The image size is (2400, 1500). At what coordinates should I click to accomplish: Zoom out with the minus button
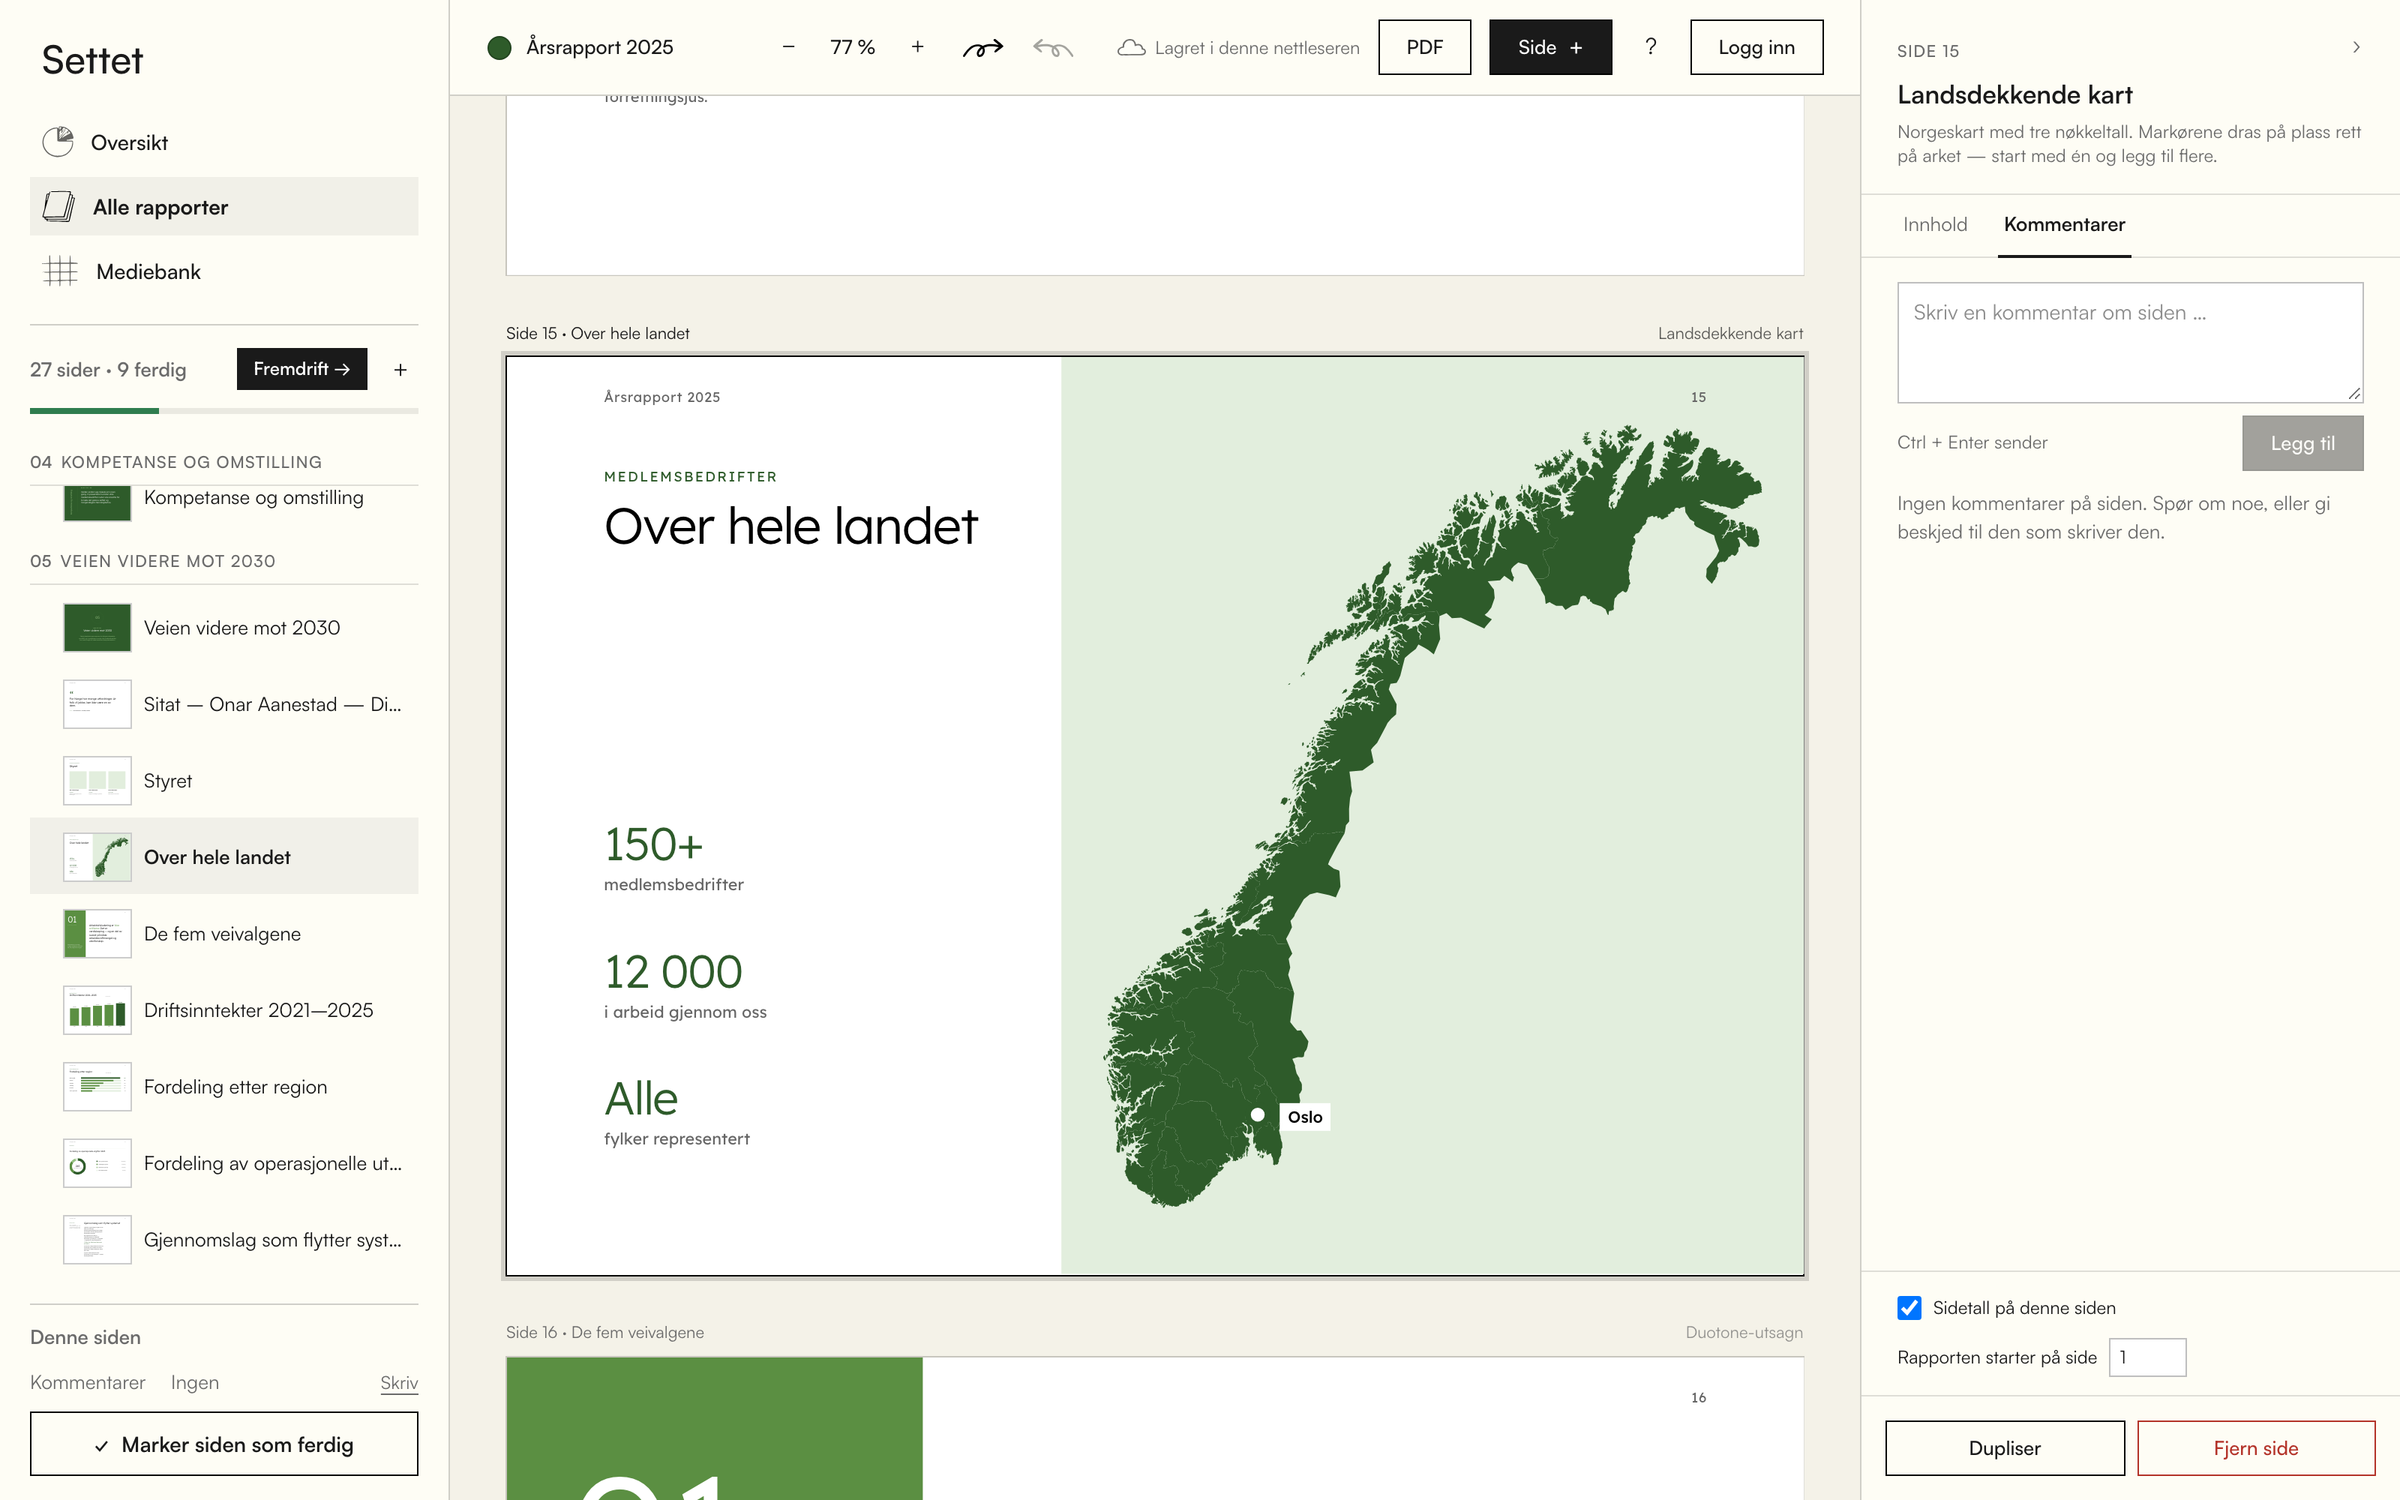coord(788,47)
